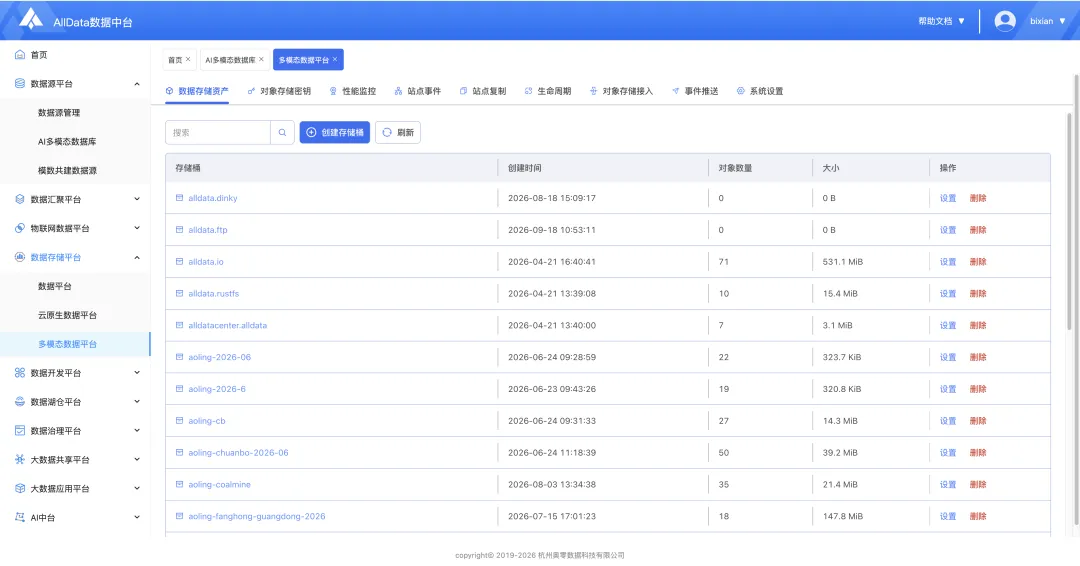Click the 创建时间 column header
This screenshot has height=566, width=1080.
524,168
